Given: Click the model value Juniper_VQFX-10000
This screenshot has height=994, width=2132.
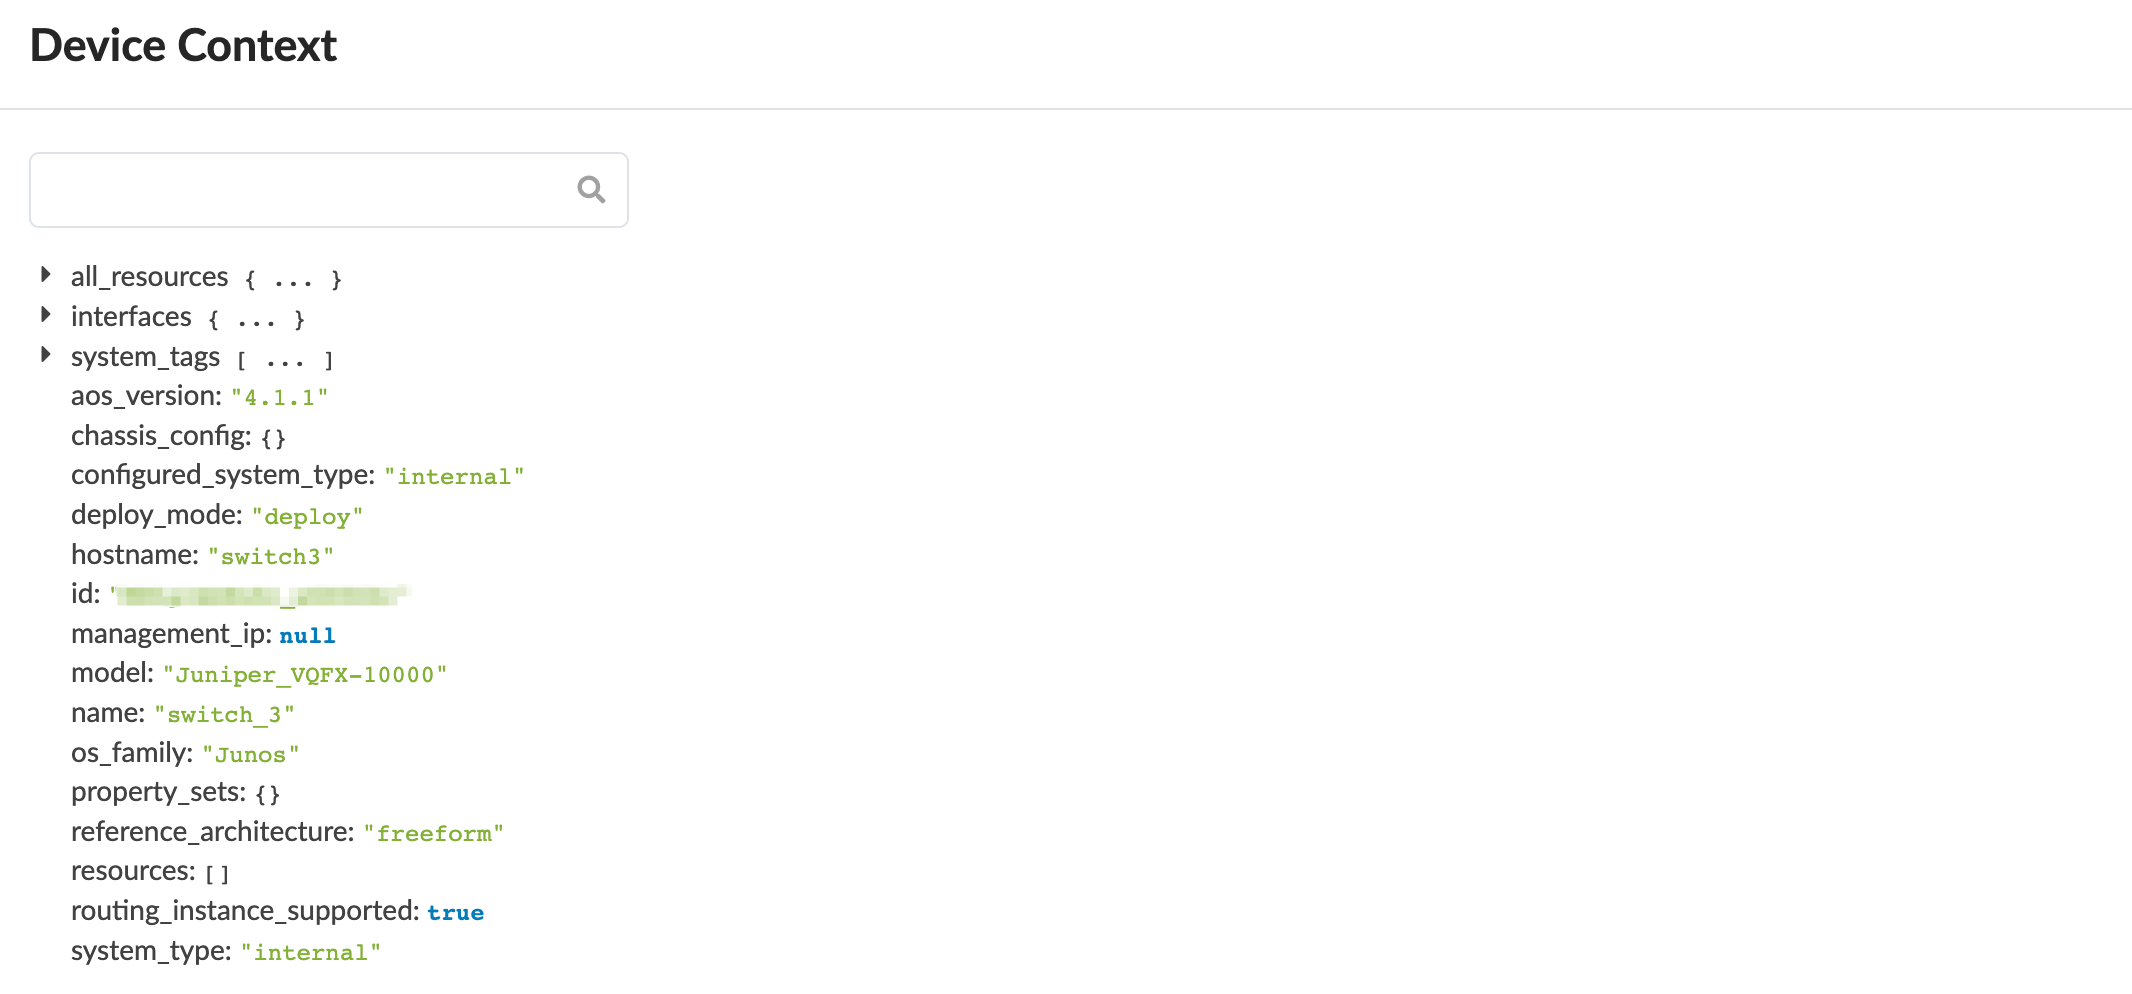Looking at the screenshot, I should [304, 675].
